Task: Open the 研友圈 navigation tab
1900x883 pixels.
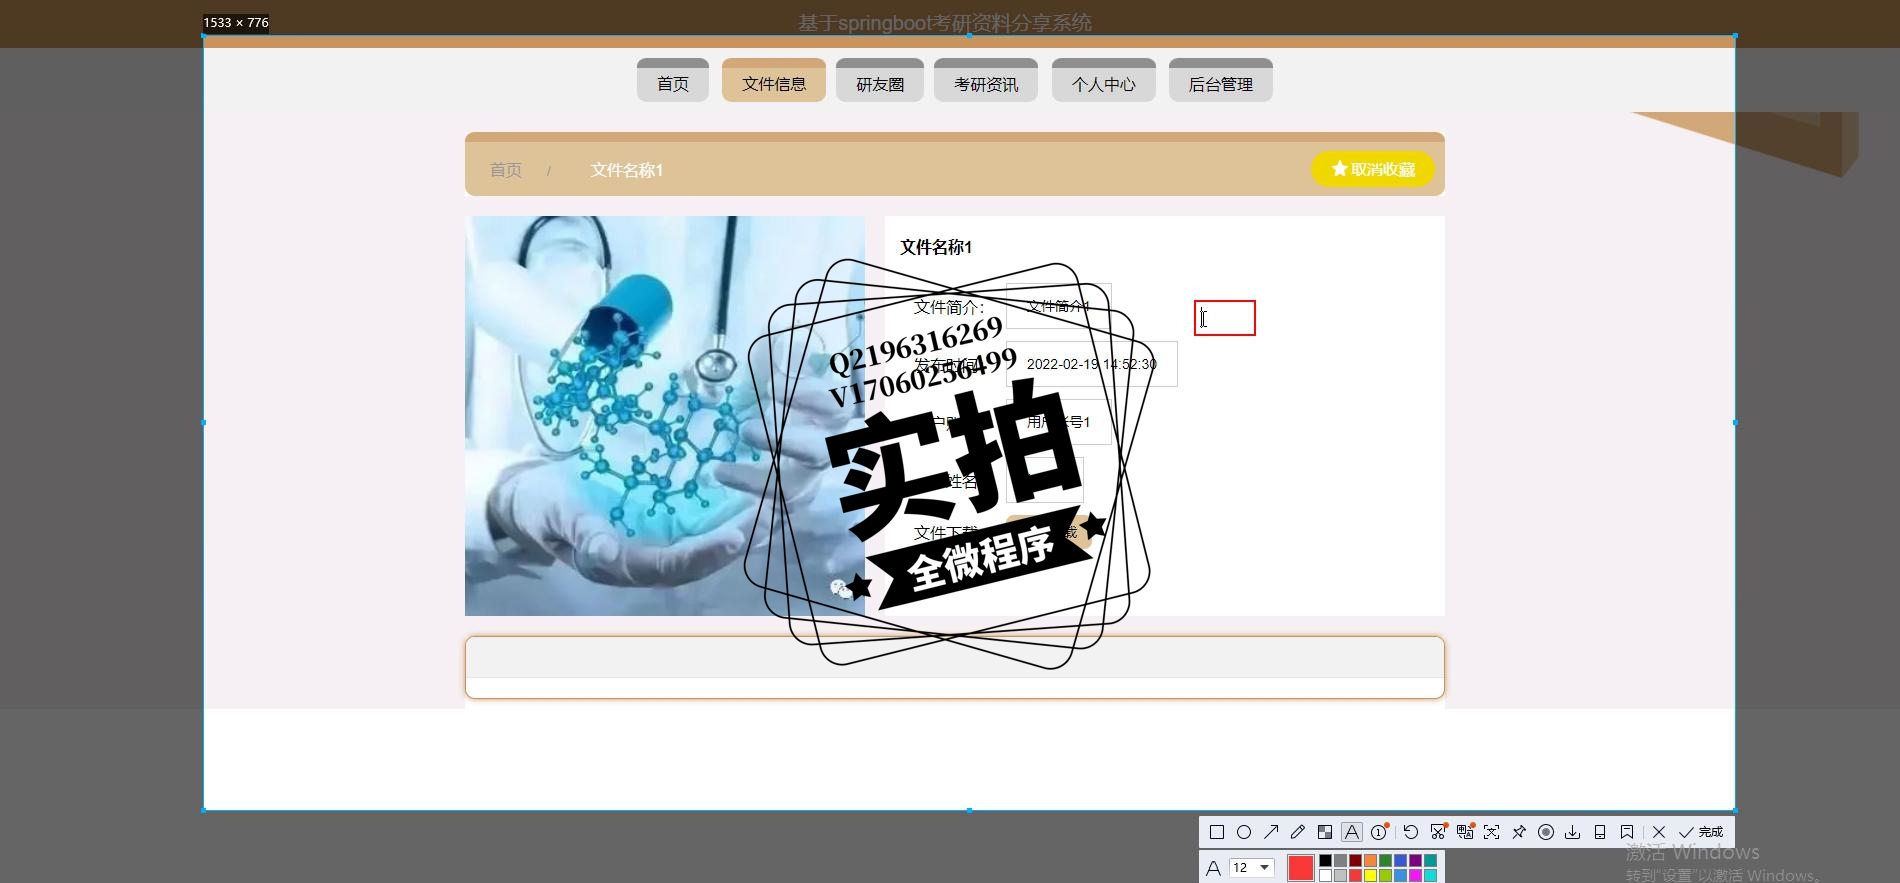Action: 880,82
